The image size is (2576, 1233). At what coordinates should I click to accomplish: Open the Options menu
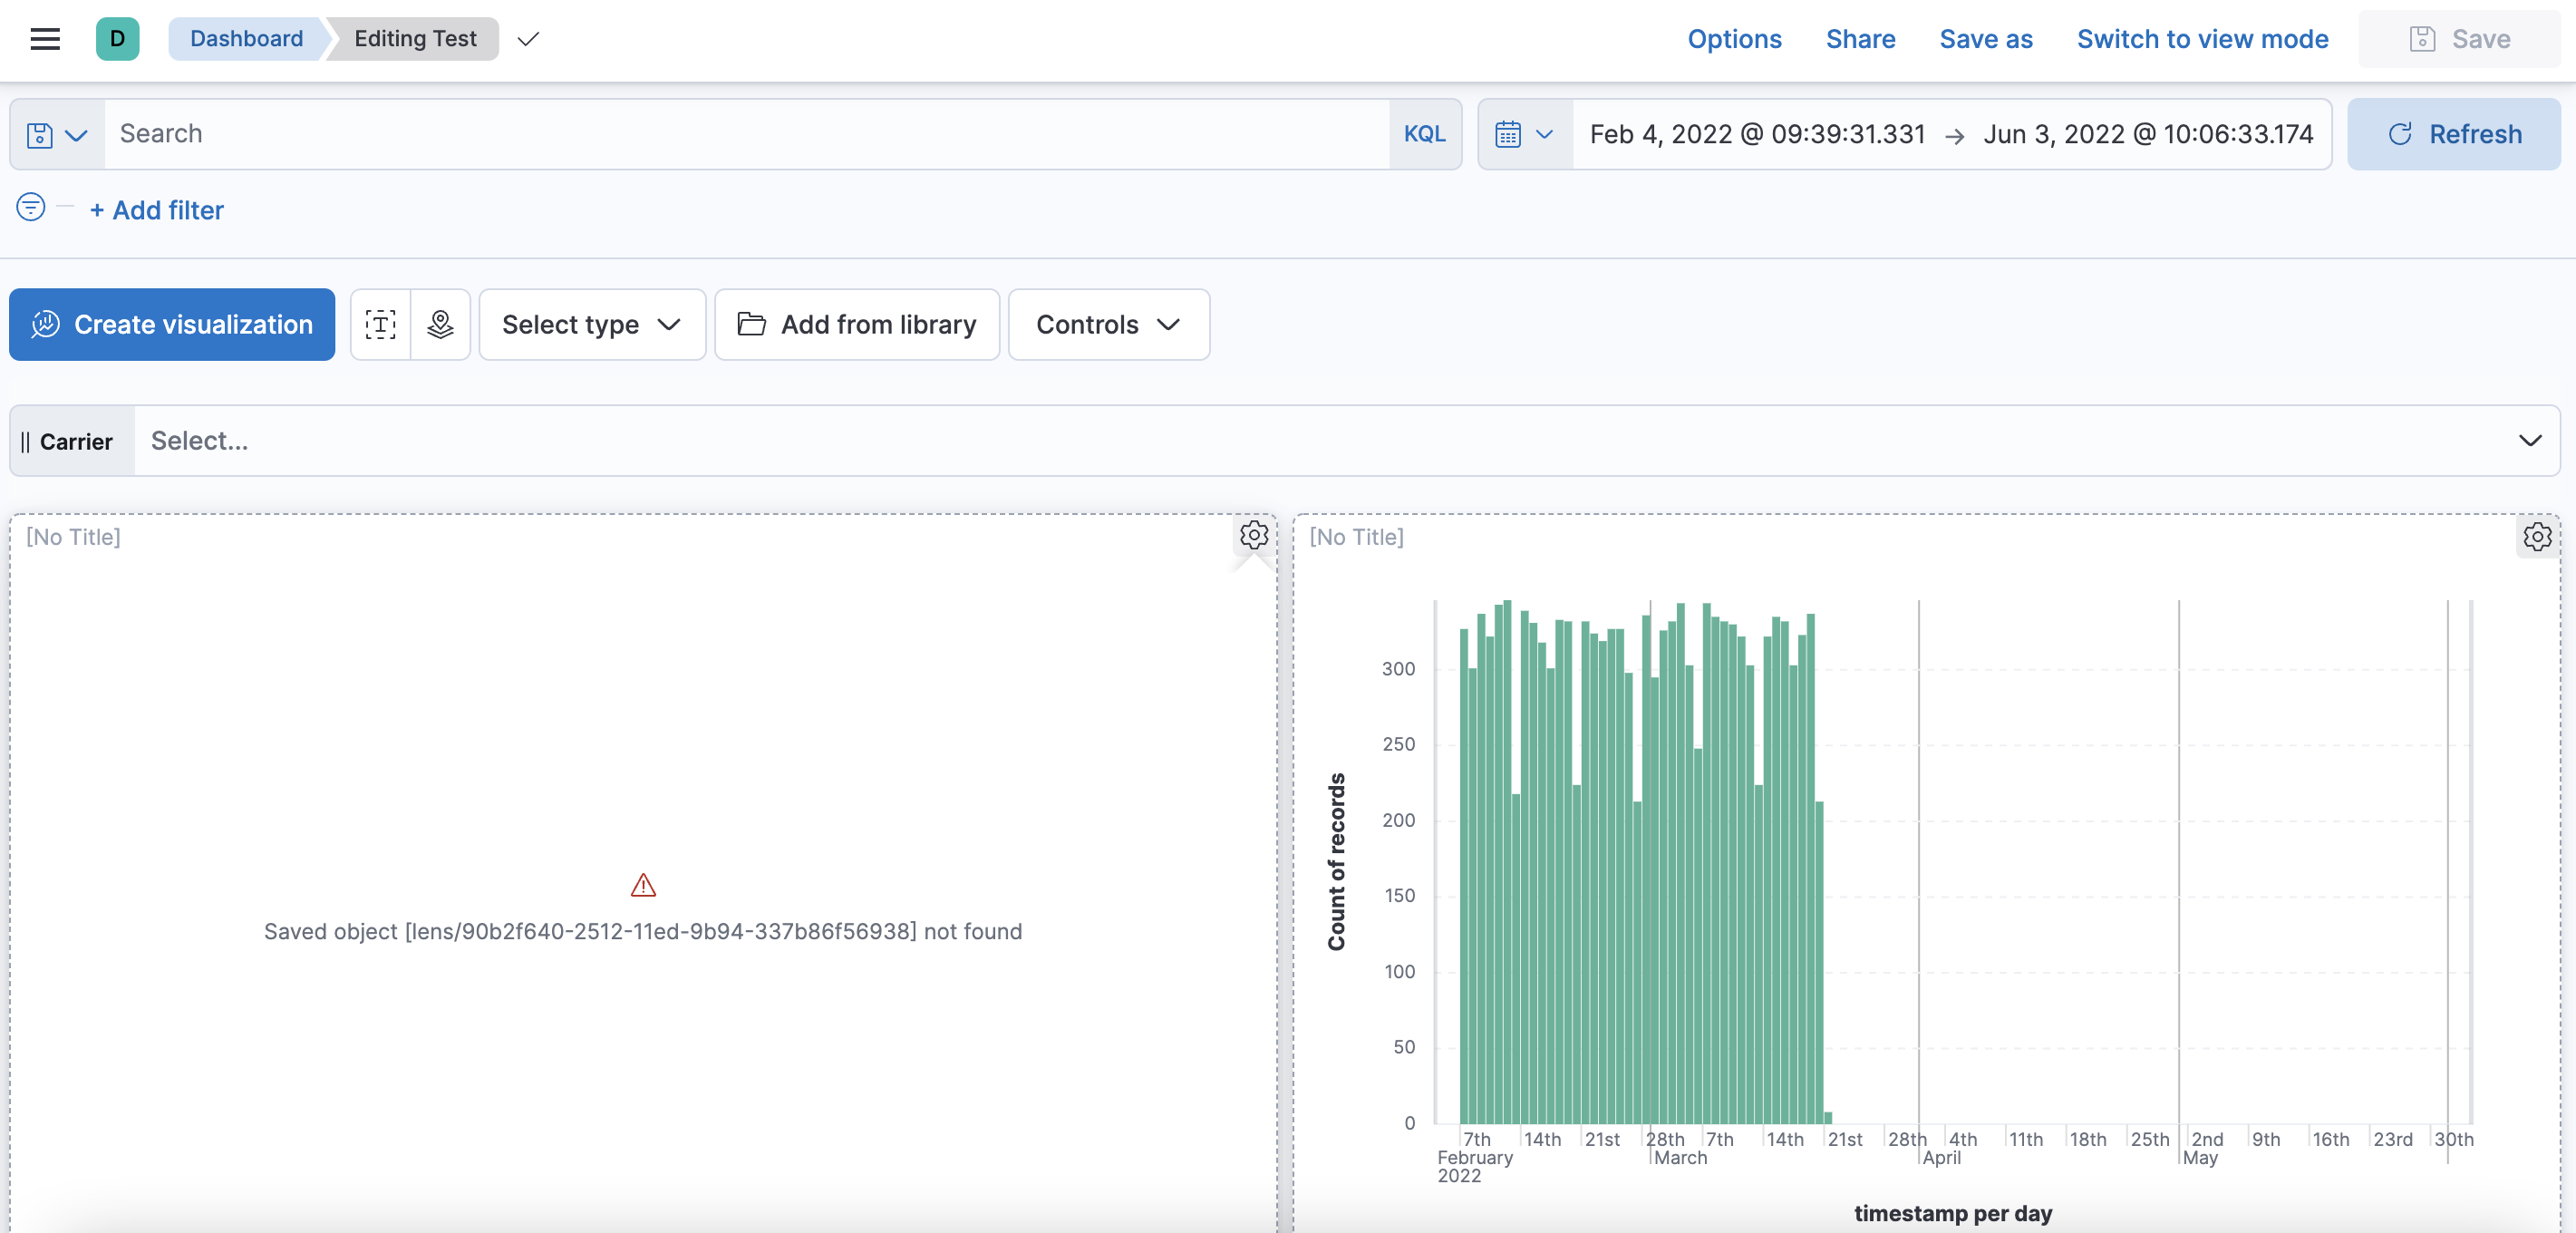click(1735, 39)
